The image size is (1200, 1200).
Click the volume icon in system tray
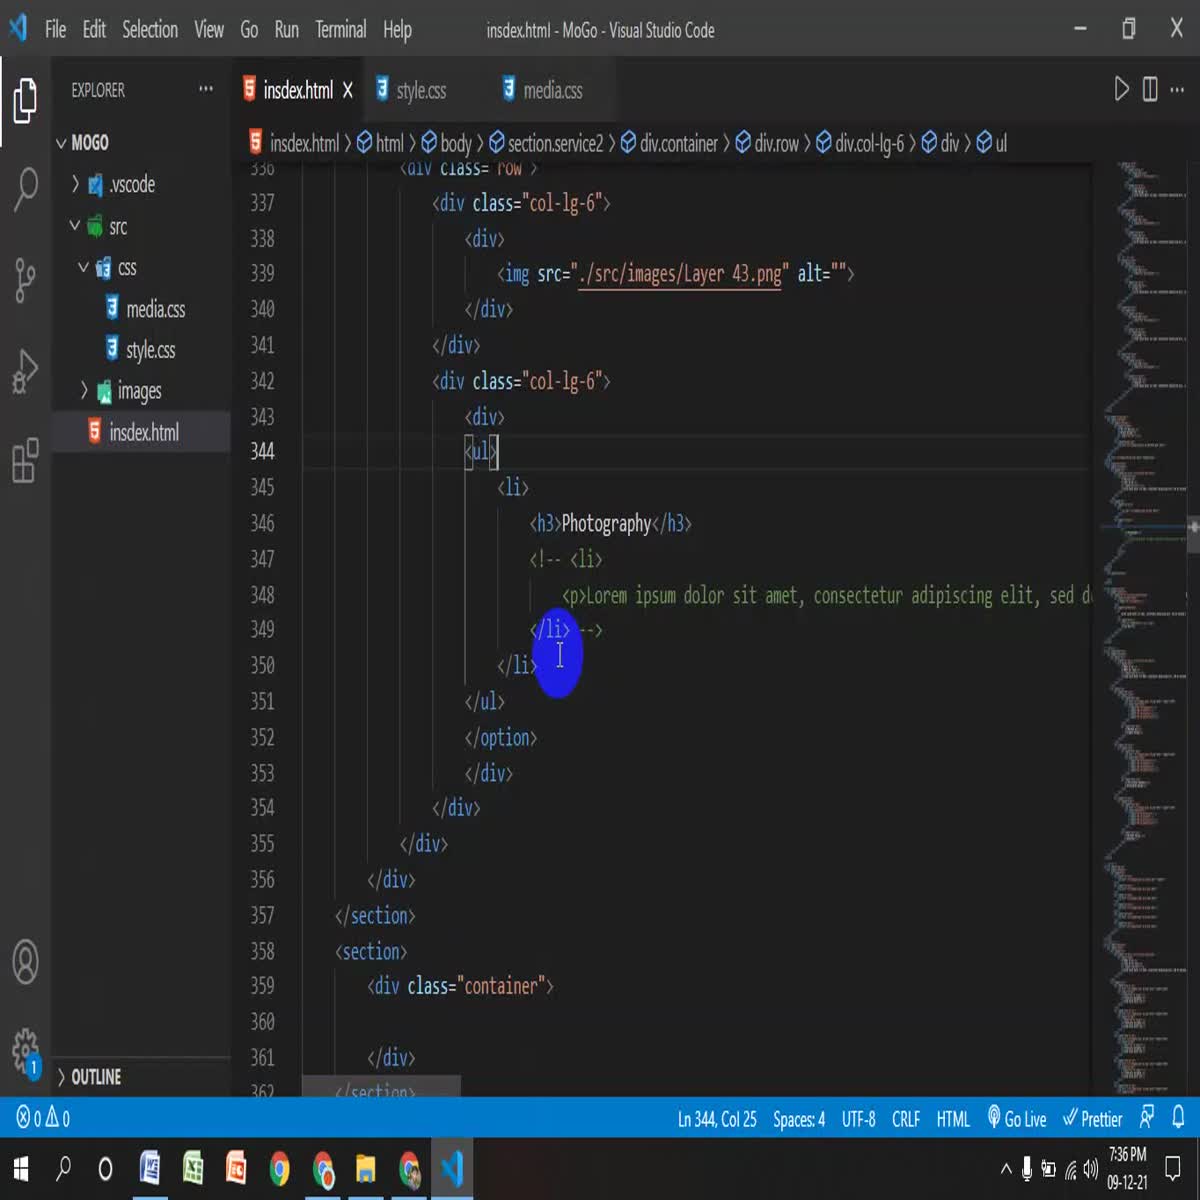[1090, 1169]
